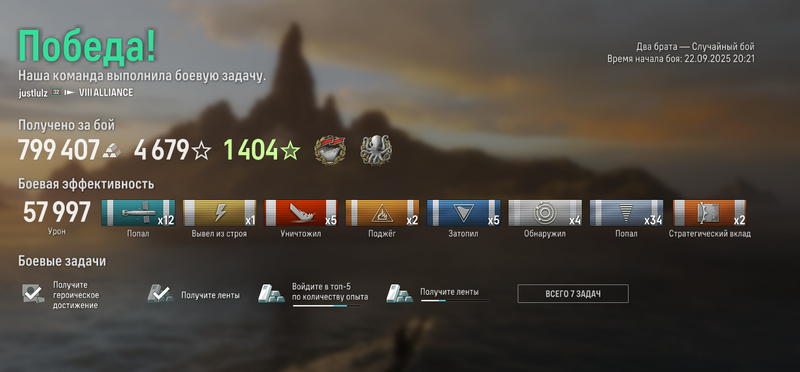This screenshot has height=372, width=800.
Task: Click the warship achievement medal with red ribbon
Action: coord(330,150)
